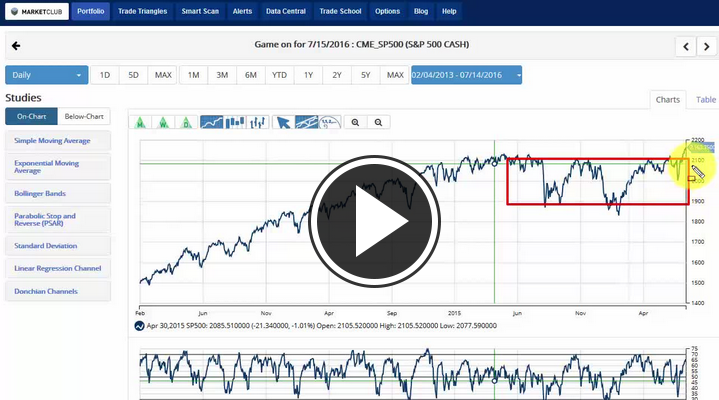The width and height of the screenshot is (719, 400).
Task: Select the pointer cursor tool
Action: click(283, 122)
